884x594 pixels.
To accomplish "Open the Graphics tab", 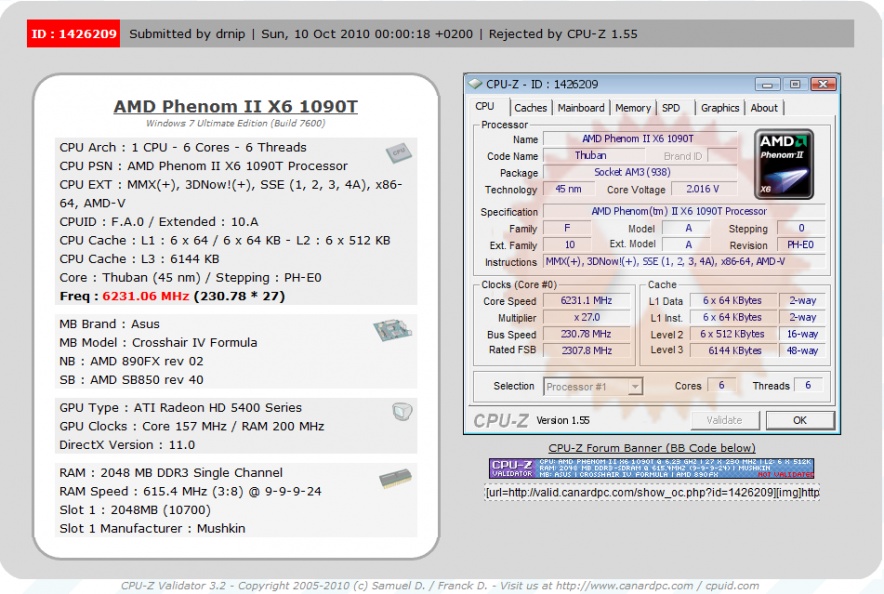I will 719,108.
